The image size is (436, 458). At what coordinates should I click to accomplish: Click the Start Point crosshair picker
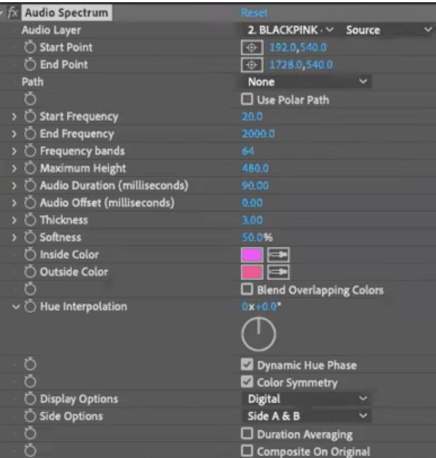tap(252, 48)
